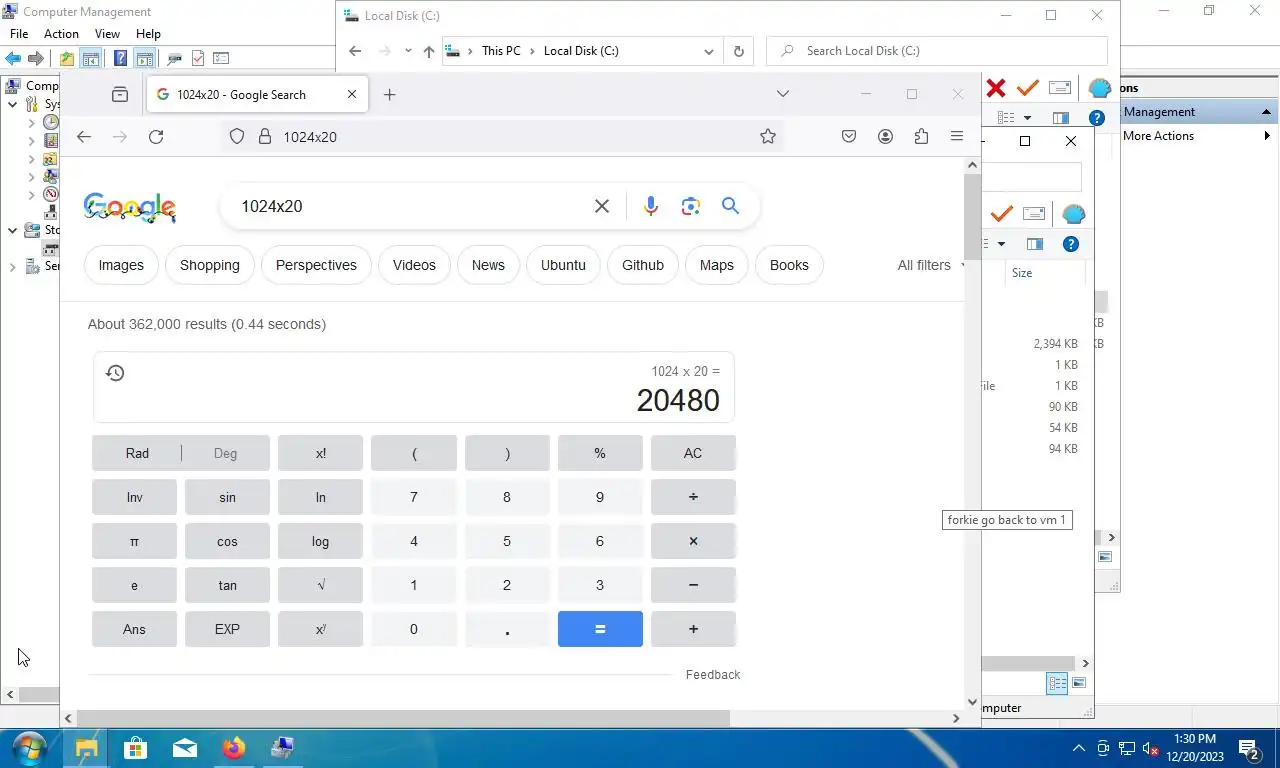Click the checklist icon in Computer Management toolbar
Screen dimensions: 1280x768
tap(198, 59)
